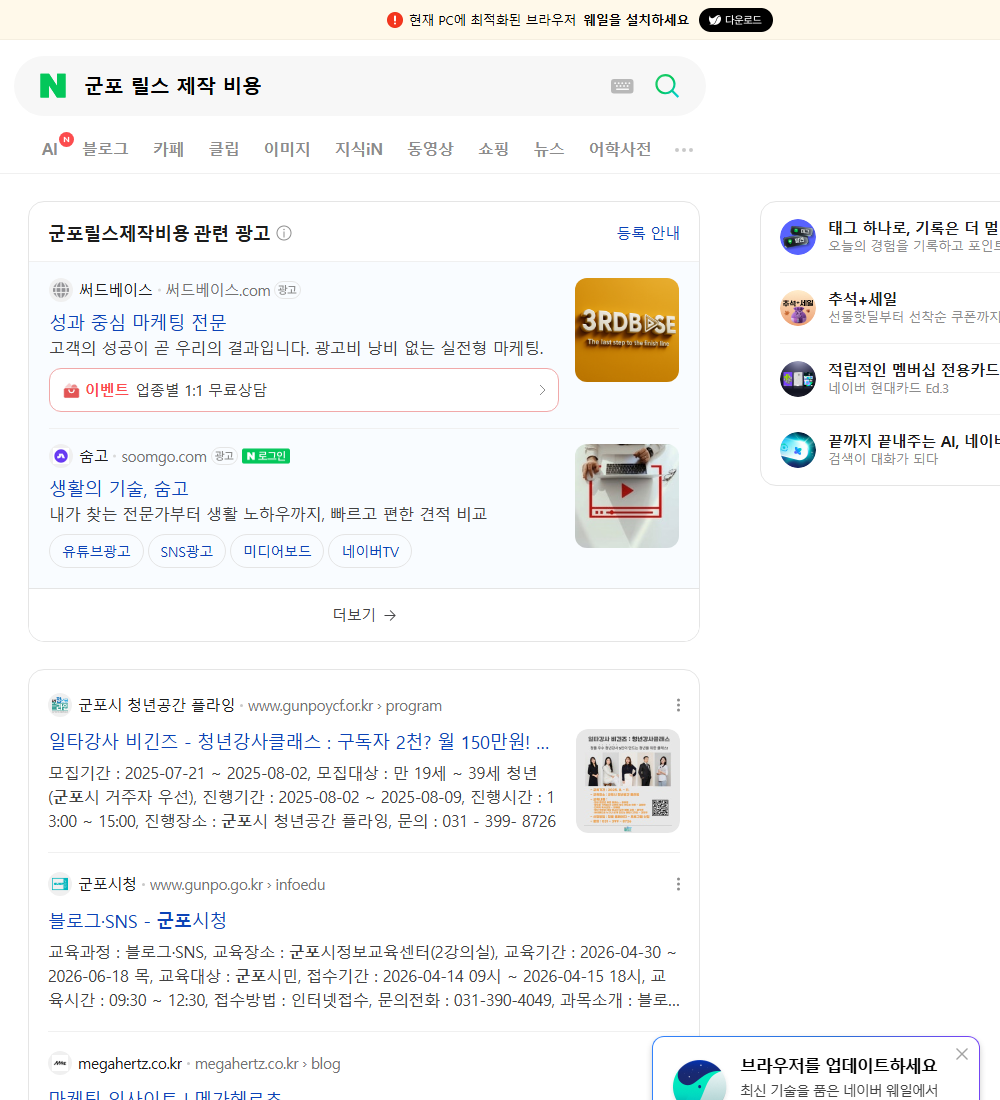The width and height of the screenshot is (1000, 1100).
Task: Open more options for 군포시 청년공간 플라잉 result
Action: 678,705
